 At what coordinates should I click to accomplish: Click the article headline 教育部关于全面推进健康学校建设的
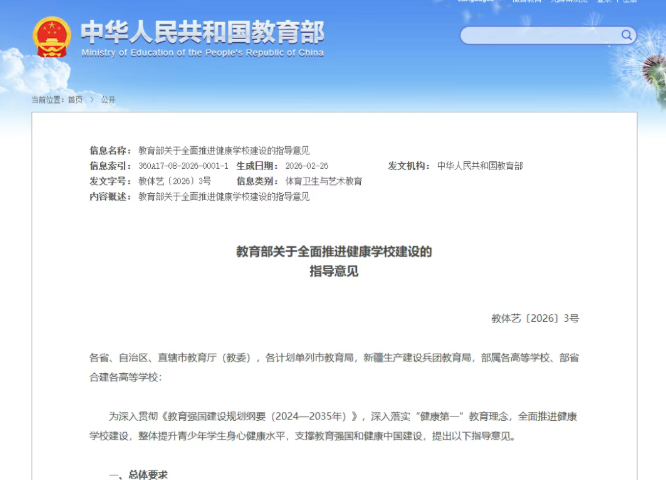point(333,251)
